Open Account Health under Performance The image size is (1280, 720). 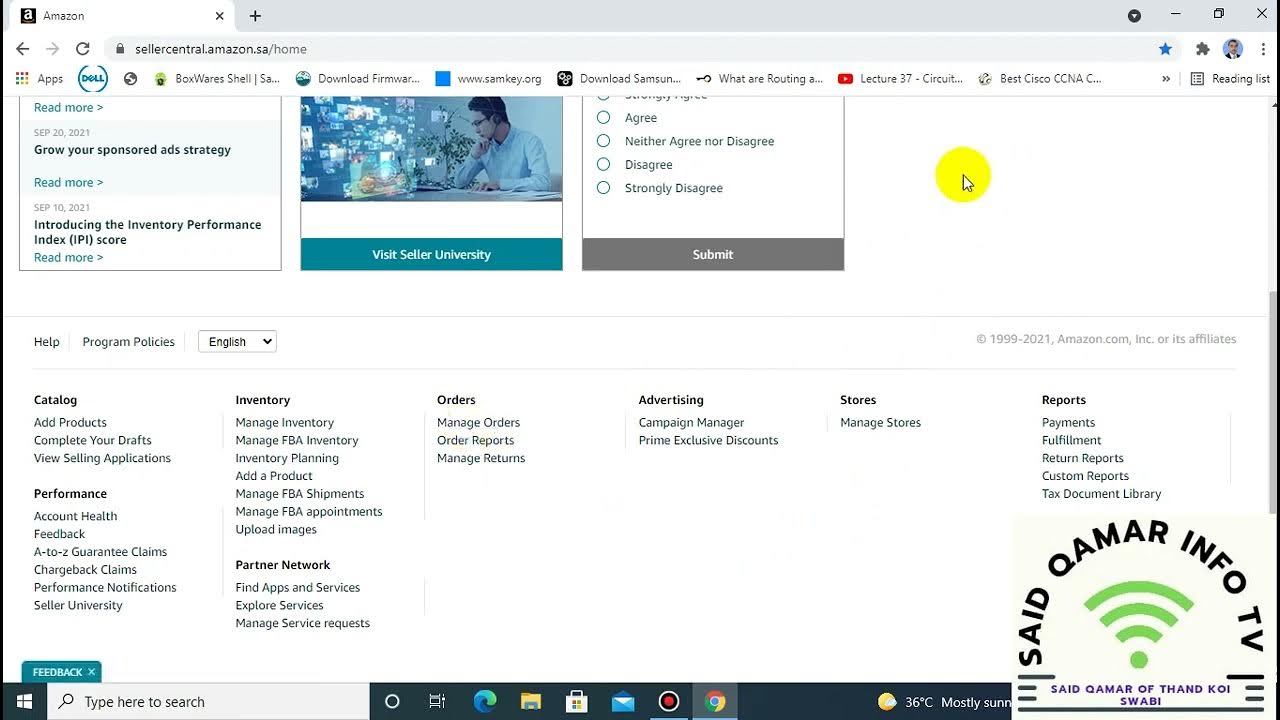pos(75,516)
